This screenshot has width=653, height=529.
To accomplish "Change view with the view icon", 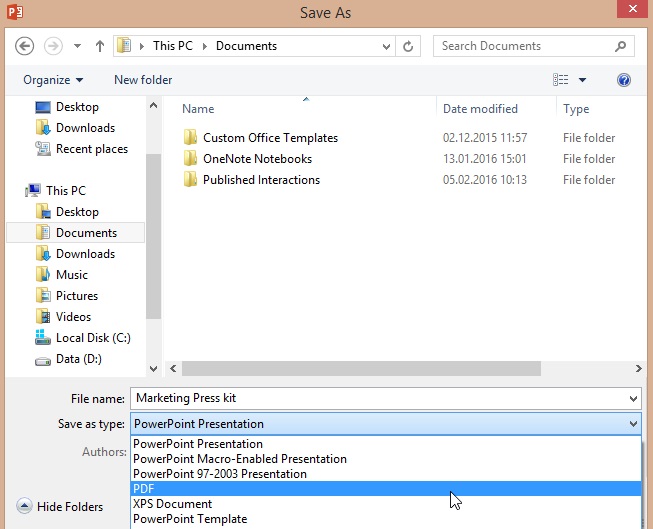I will (561, 80).
